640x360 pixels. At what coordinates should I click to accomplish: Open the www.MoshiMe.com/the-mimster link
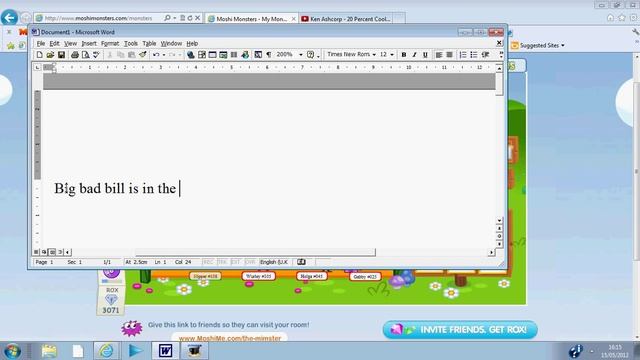[230, 338]
